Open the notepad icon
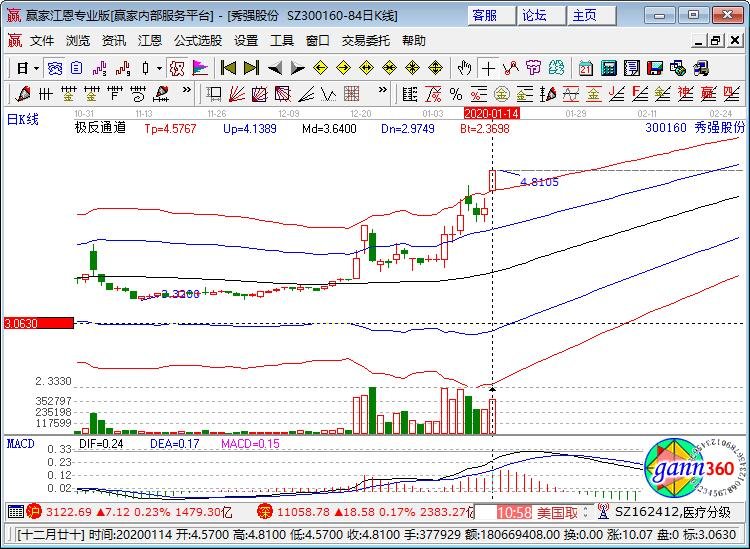 pos(632,68)
